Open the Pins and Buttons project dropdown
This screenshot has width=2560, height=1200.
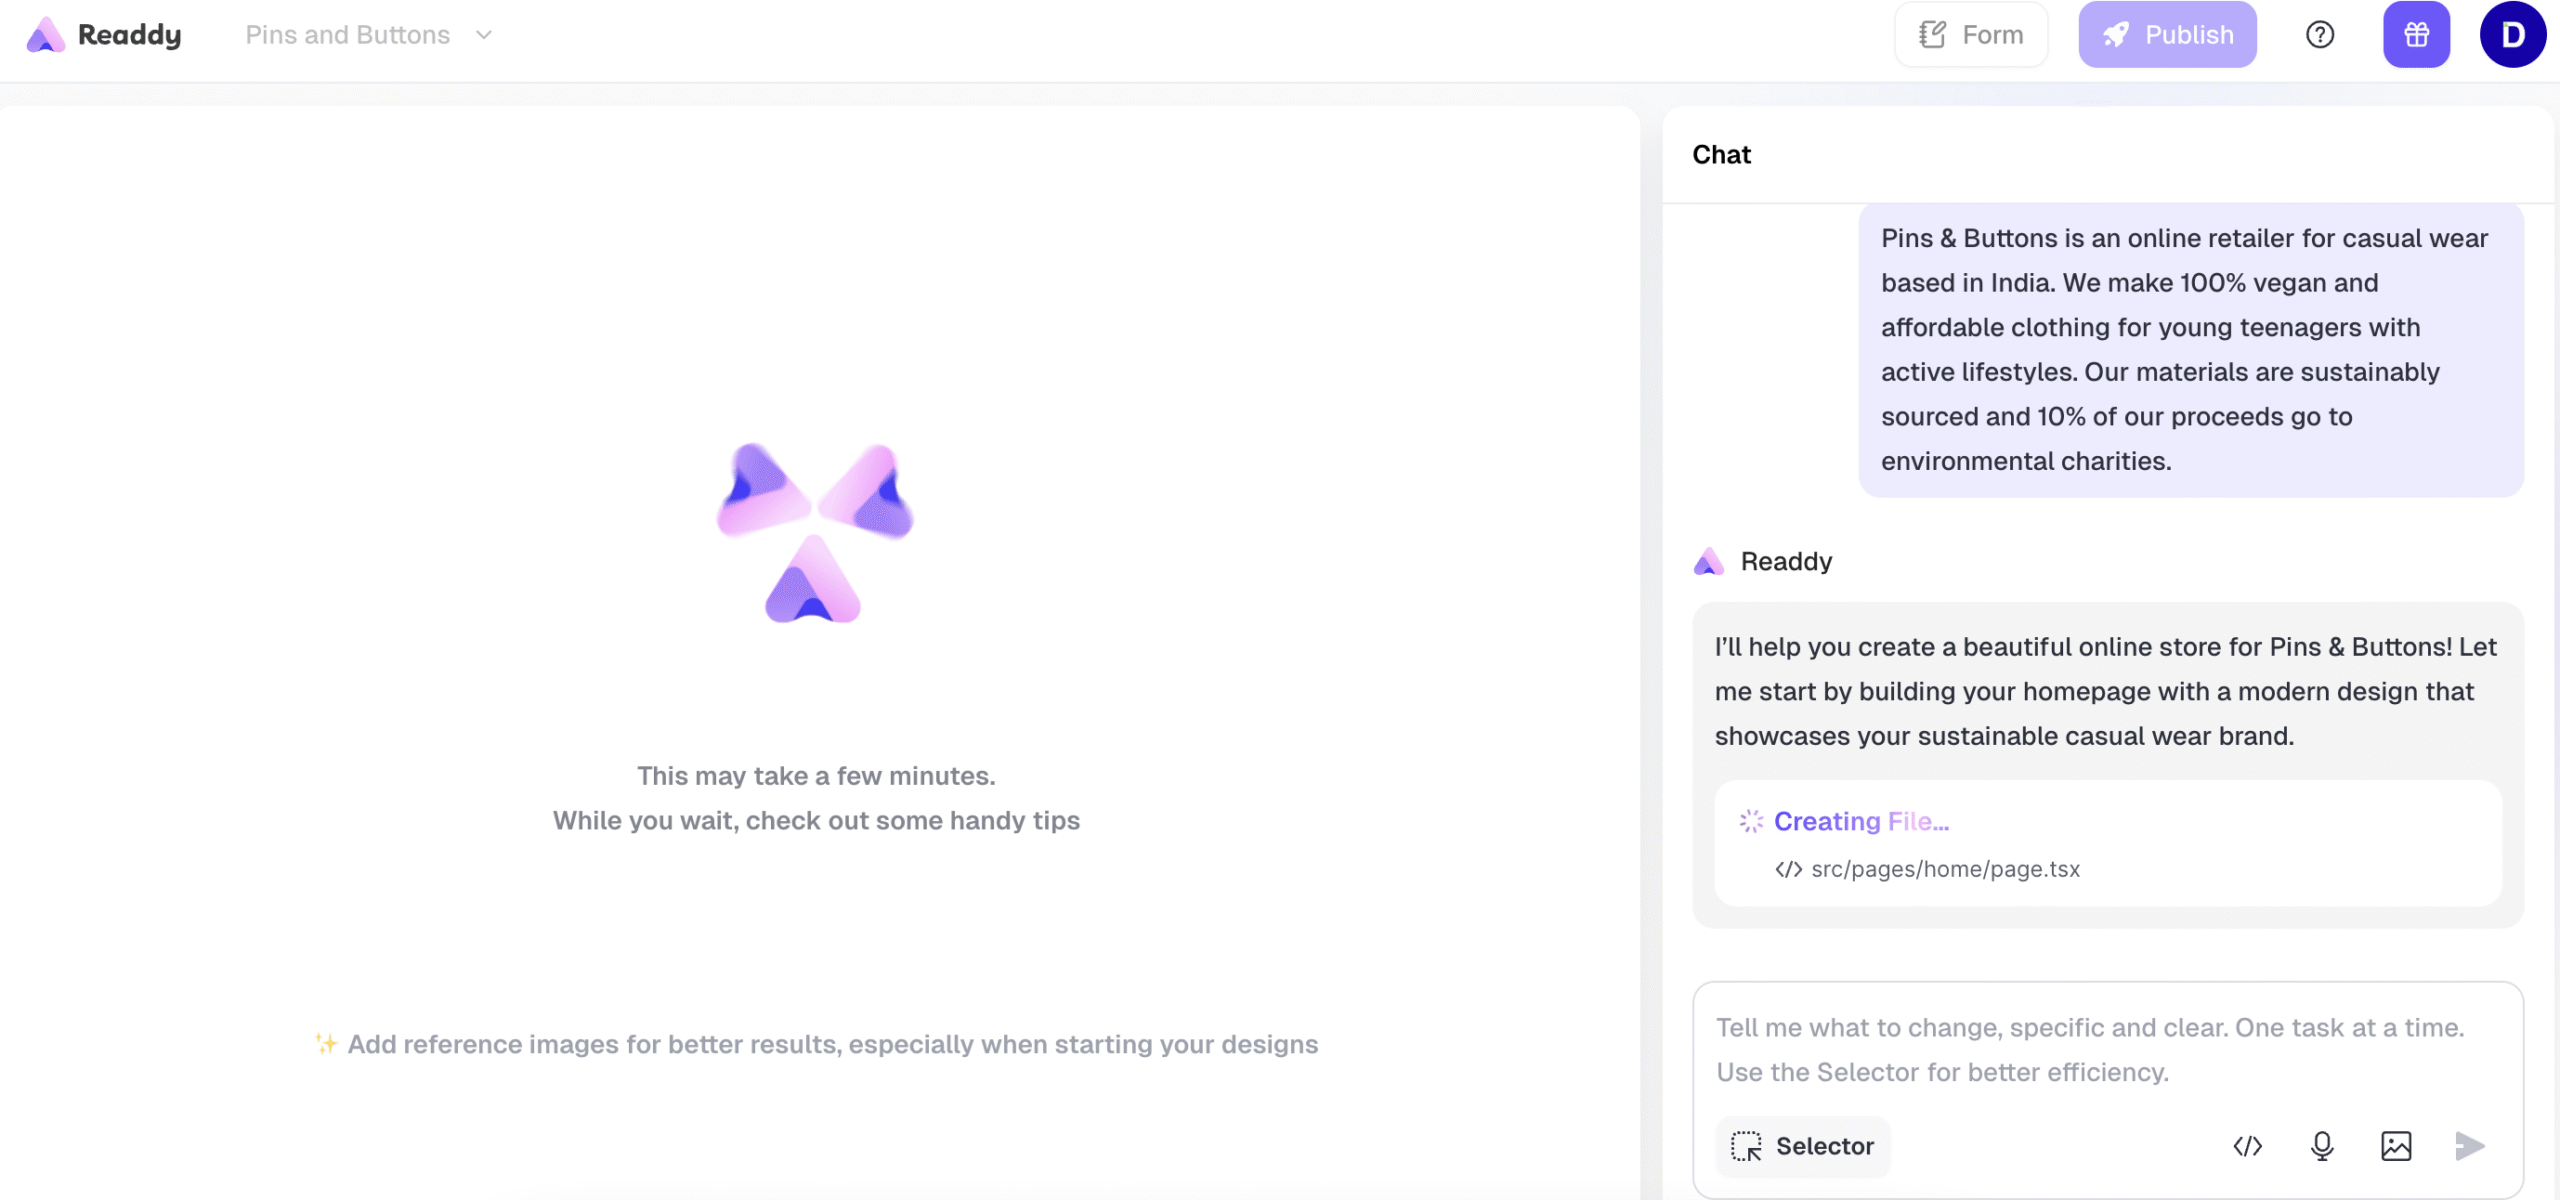(x=348, y=35)
